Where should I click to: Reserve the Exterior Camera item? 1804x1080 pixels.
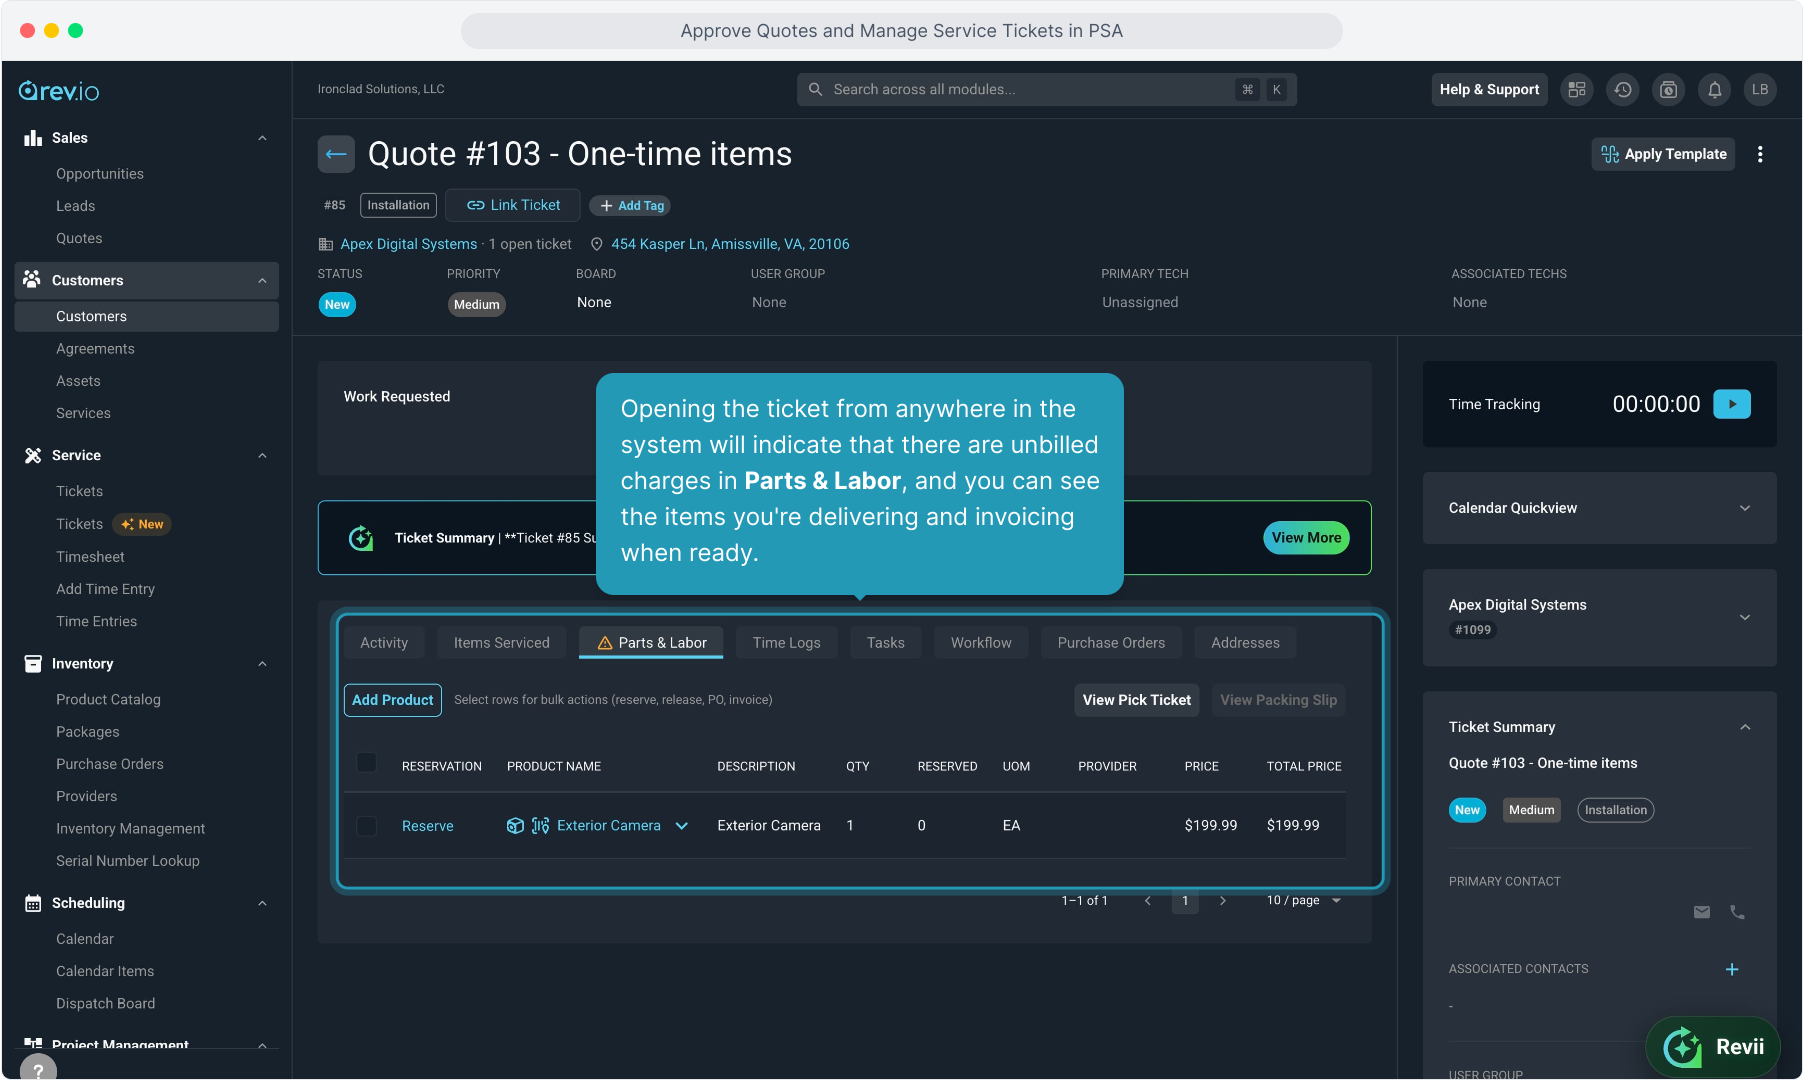(x=428, y=826)
